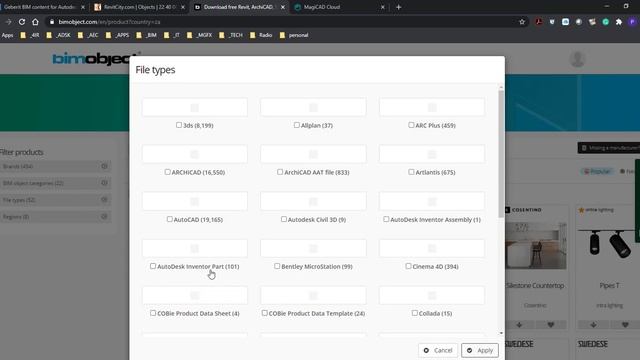Screen dimensions: 640x360
Task: Toggle Bentley MicroStation (99) checkbox
Action: (x=277, y=266)
